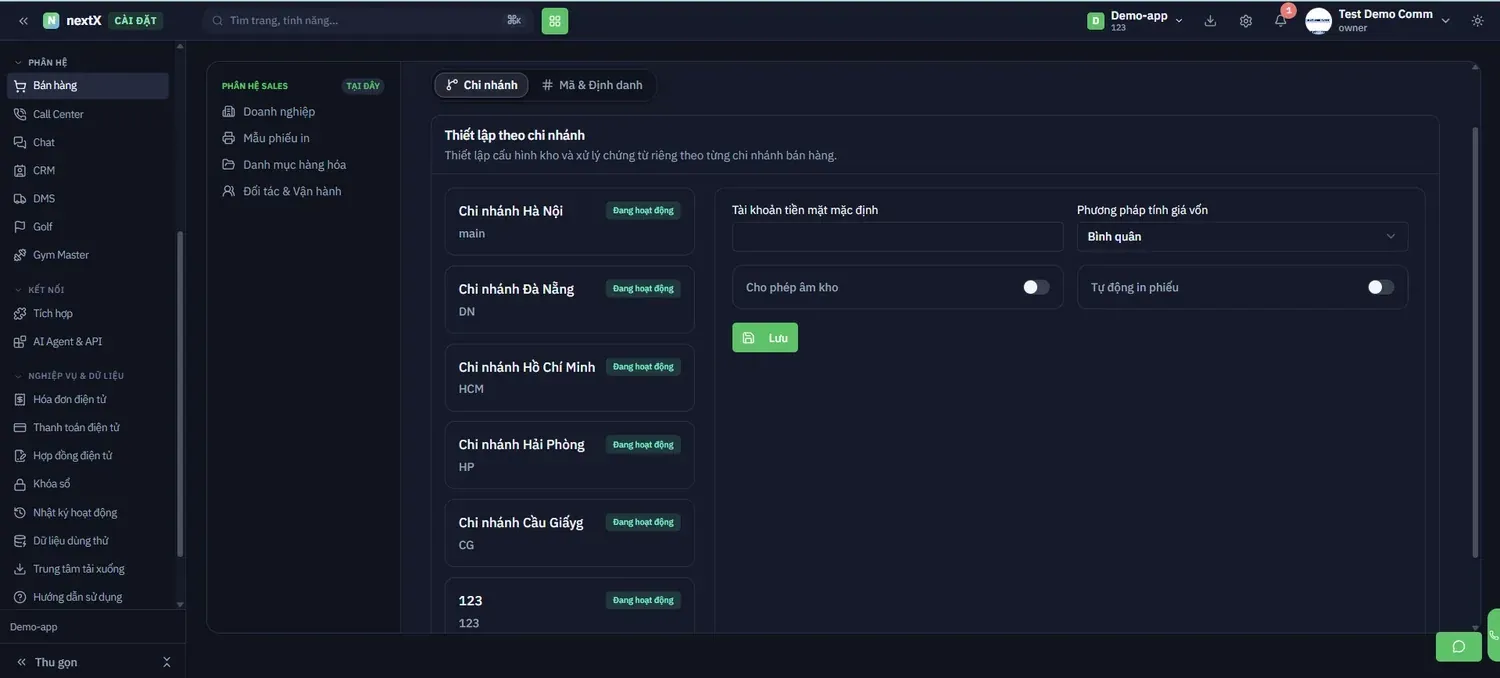Open settings gear in top bar

[1246, 21]
